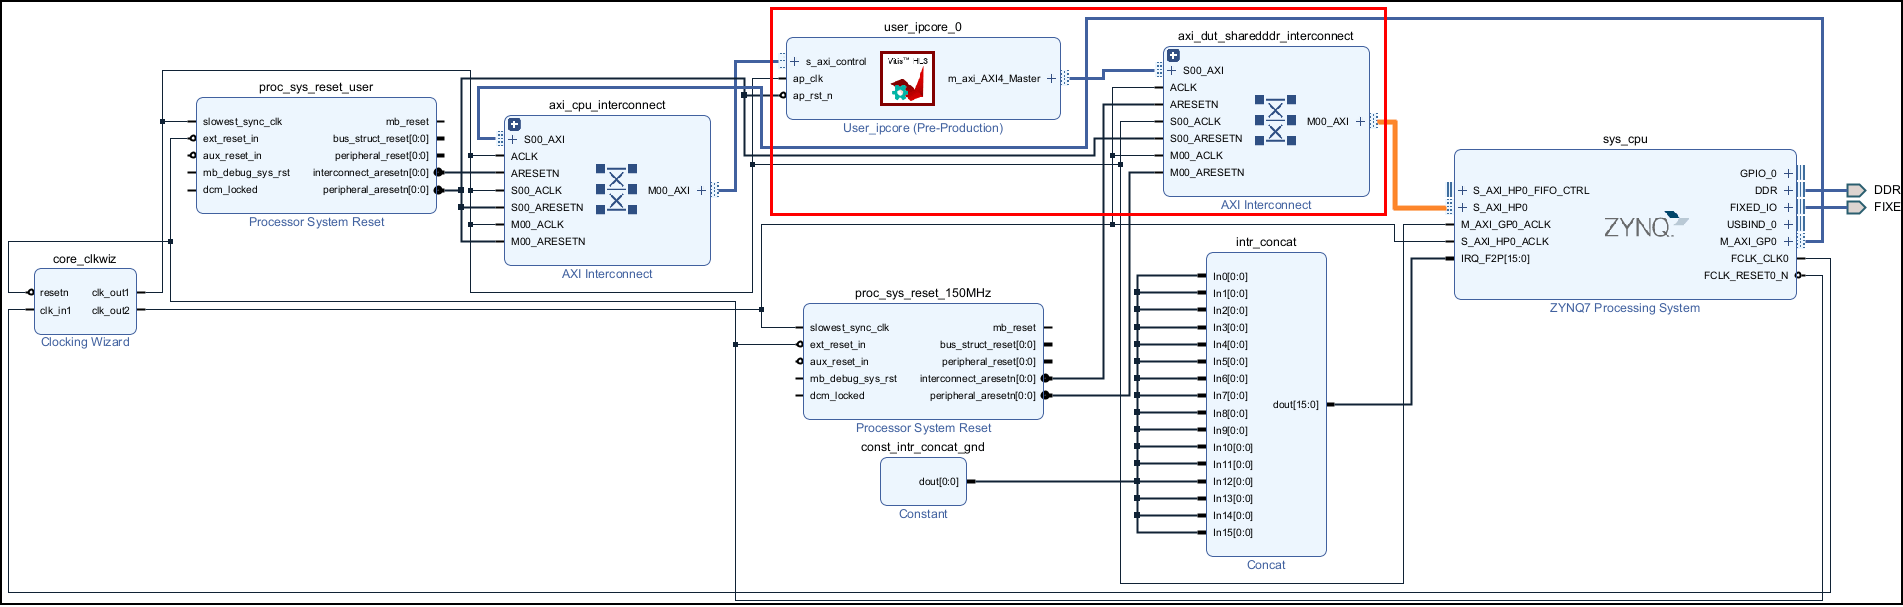Expand the S_AXI_HP0 interface on sys_cpu

1462,208
